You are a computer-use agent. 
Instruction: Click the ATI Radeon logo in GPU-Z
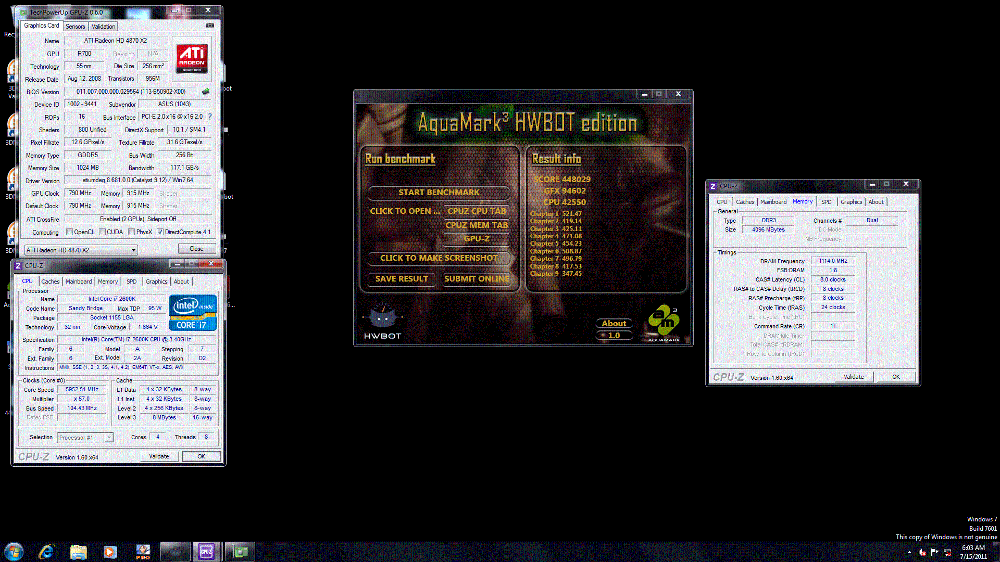192,58
